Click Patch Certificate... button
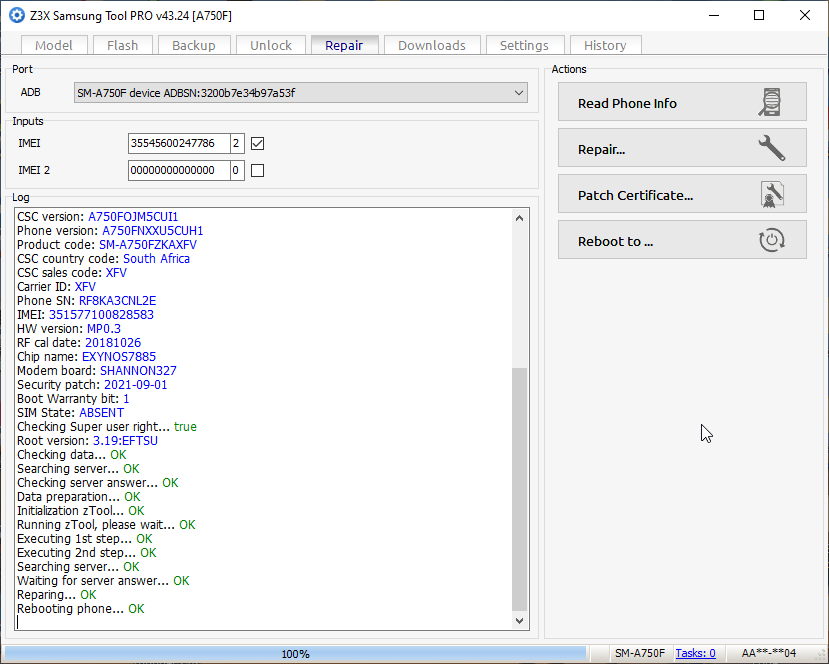 pos(682,193)
